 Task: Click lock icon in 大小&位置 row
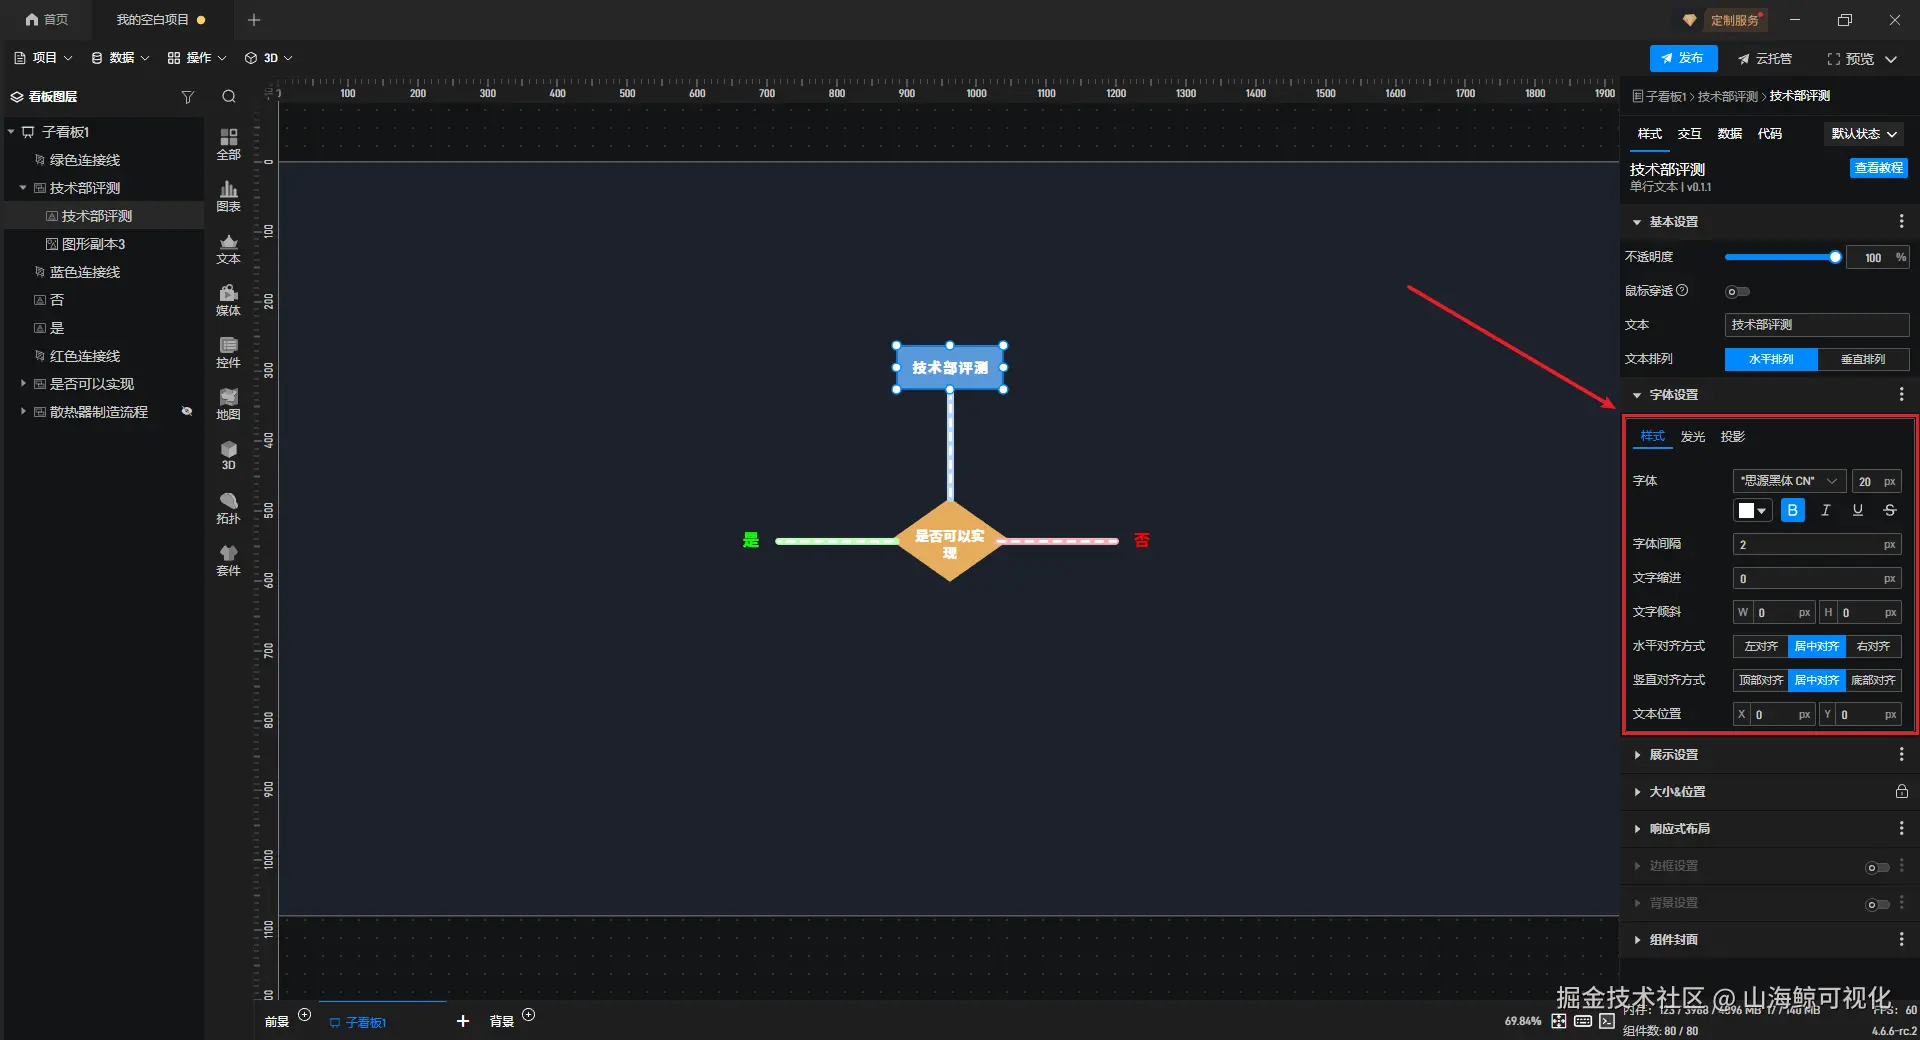click(1901, 791)
